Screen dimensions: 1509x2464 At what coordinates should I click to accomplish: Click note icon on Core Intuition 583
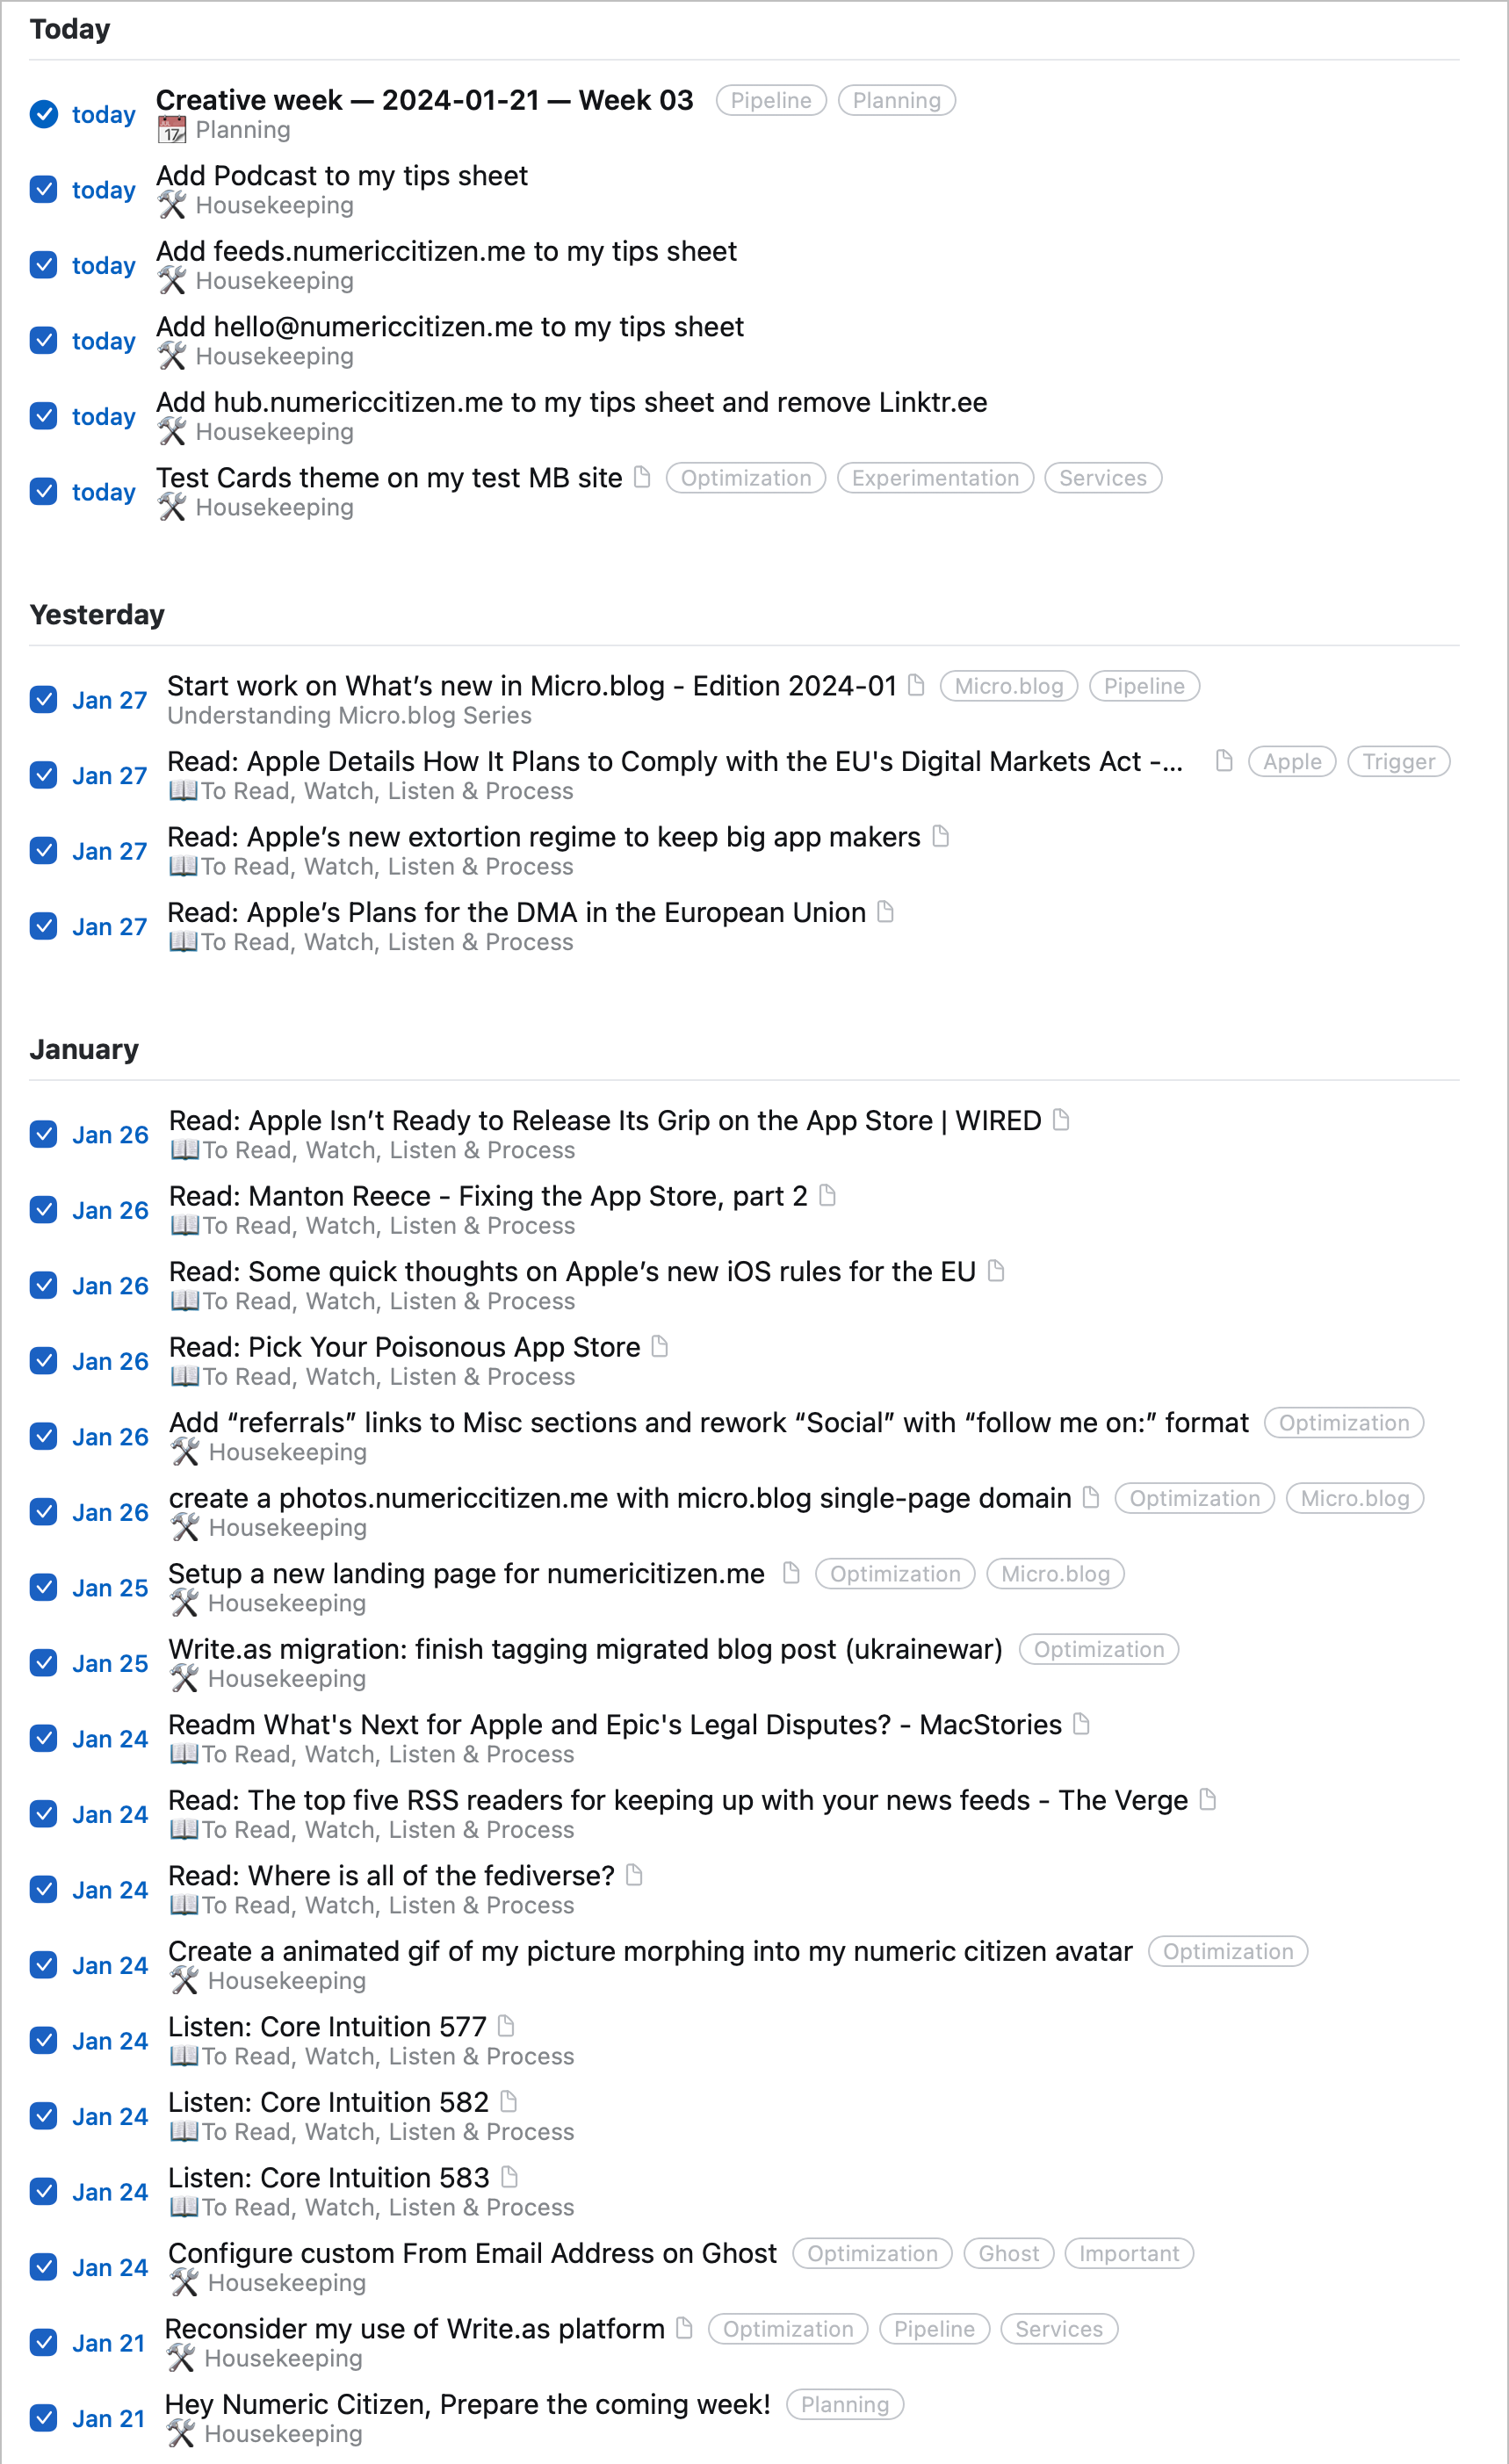click(509, 2177)
